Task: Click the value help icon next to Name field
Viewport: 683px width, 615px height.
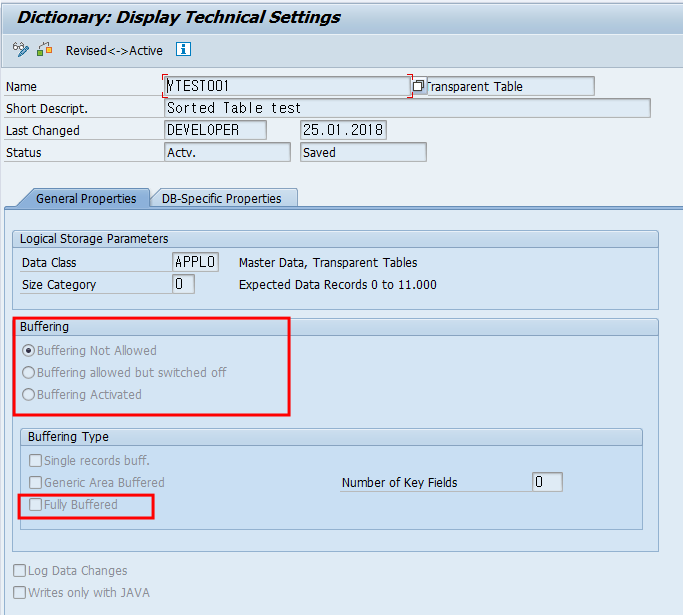Action: (x=418, y=86)
